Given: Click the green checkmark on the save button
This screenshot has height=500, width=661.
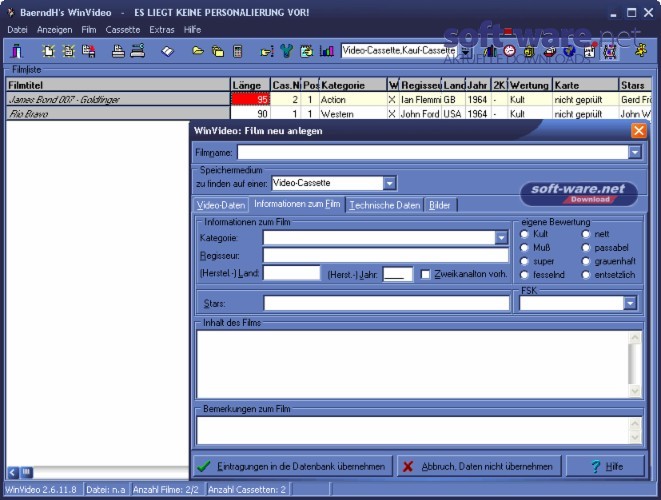Looking at the screenshot, I should [204, 466].
